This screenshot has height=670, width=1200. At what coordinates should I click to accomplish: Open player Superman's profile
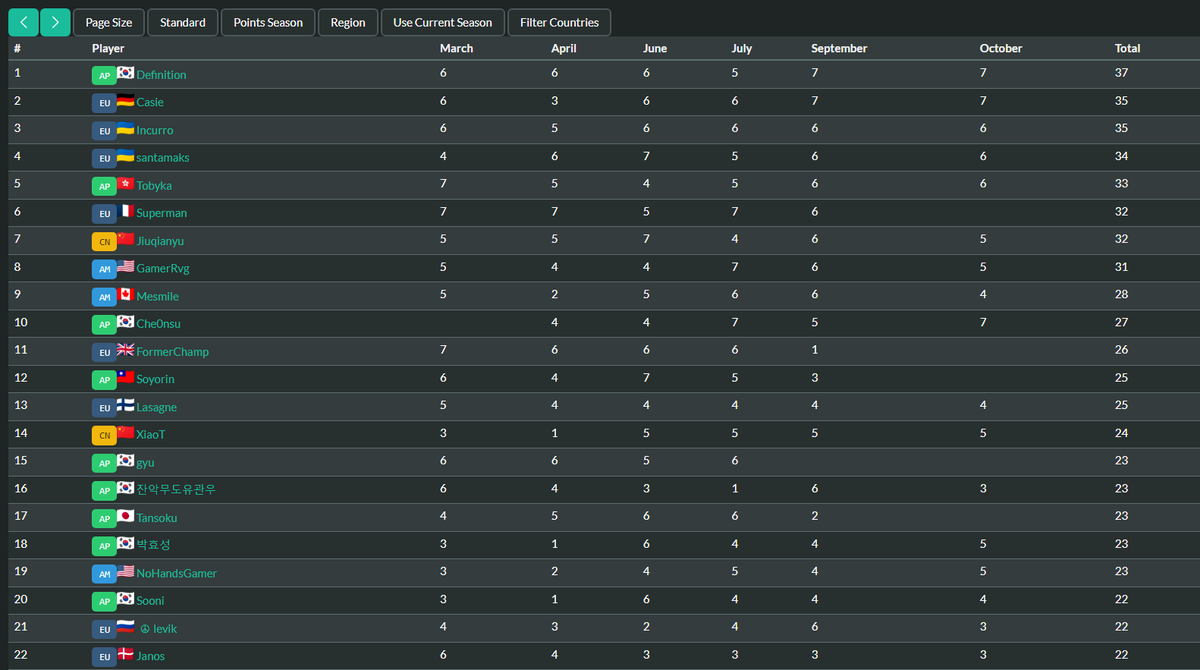pyautogui.click(x=162, y=213)
